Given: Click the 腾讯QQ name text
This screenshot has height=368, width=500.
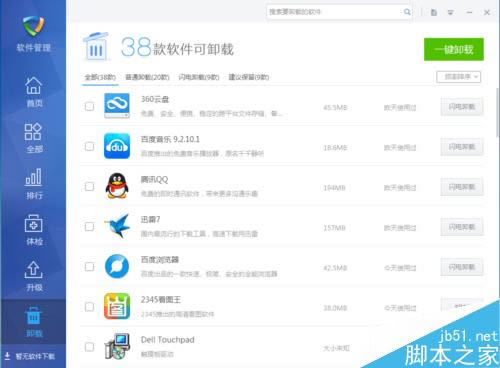Looking at the screenshot, I should coord(154,179).
